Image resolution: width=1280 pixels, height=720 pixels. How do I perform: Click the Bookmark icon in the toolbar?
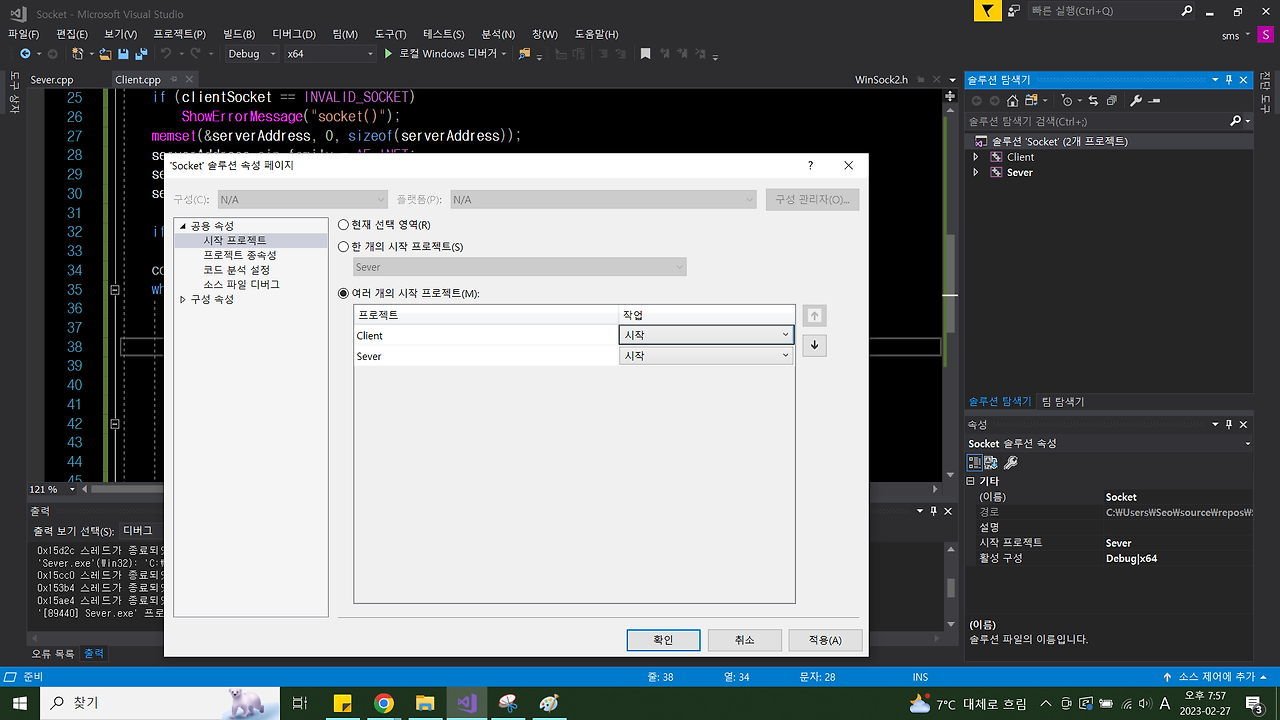(646, 53)
